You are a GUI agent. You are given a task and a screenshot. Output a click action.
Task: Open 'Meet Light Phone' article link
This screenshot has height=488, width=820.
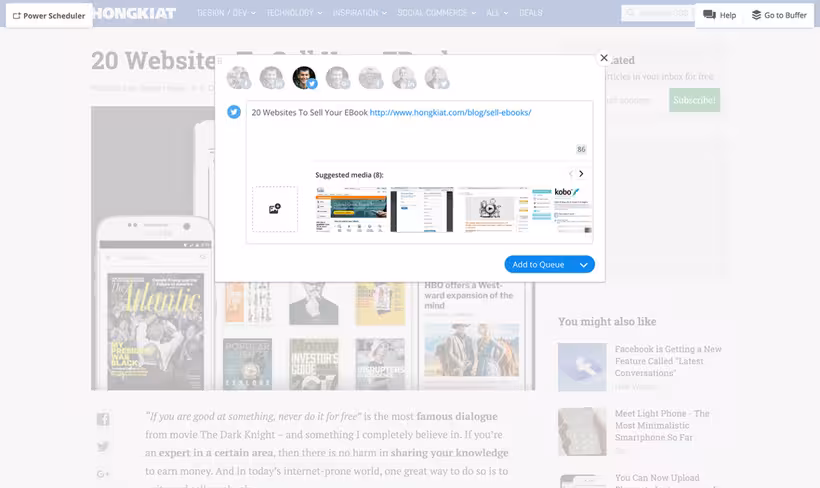click(662, 425)
